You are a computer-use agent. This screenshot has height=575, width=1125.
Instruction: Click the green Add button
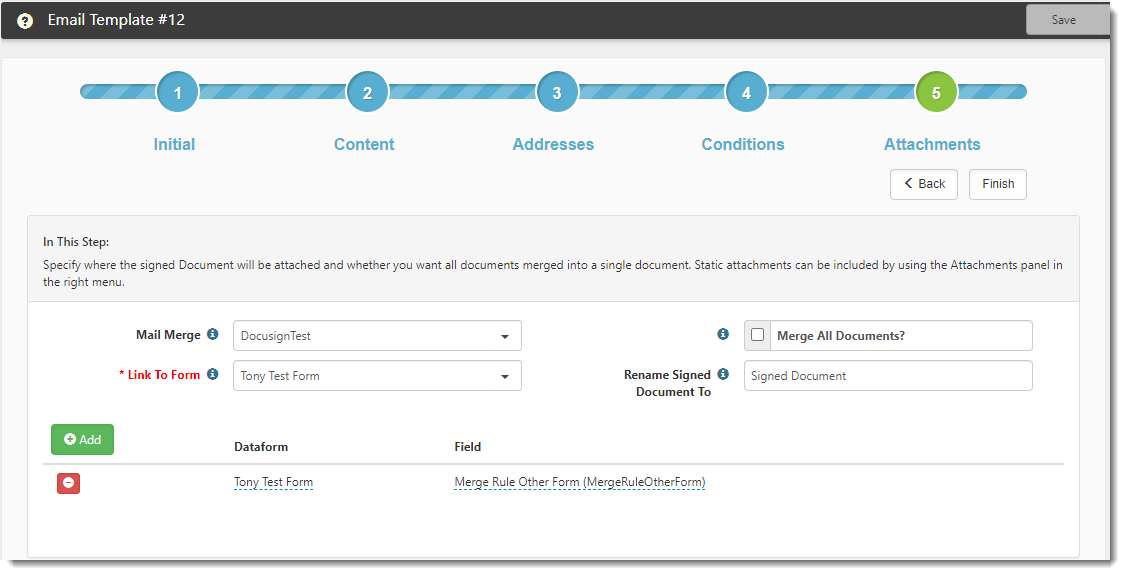point(83,439)
